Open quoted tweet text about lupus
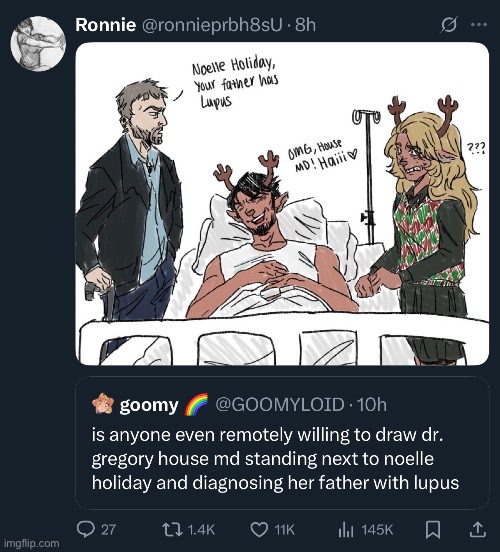The height and width of the screenshot is (552, 500). click(275, 459)
